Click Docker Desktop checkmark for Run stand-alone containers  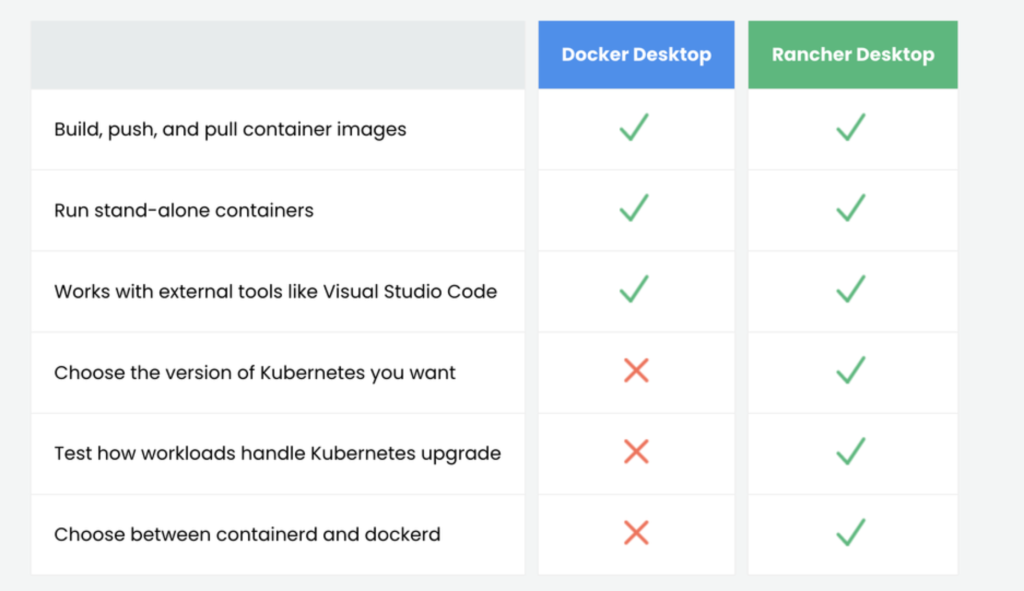click(x=634, y=209)
